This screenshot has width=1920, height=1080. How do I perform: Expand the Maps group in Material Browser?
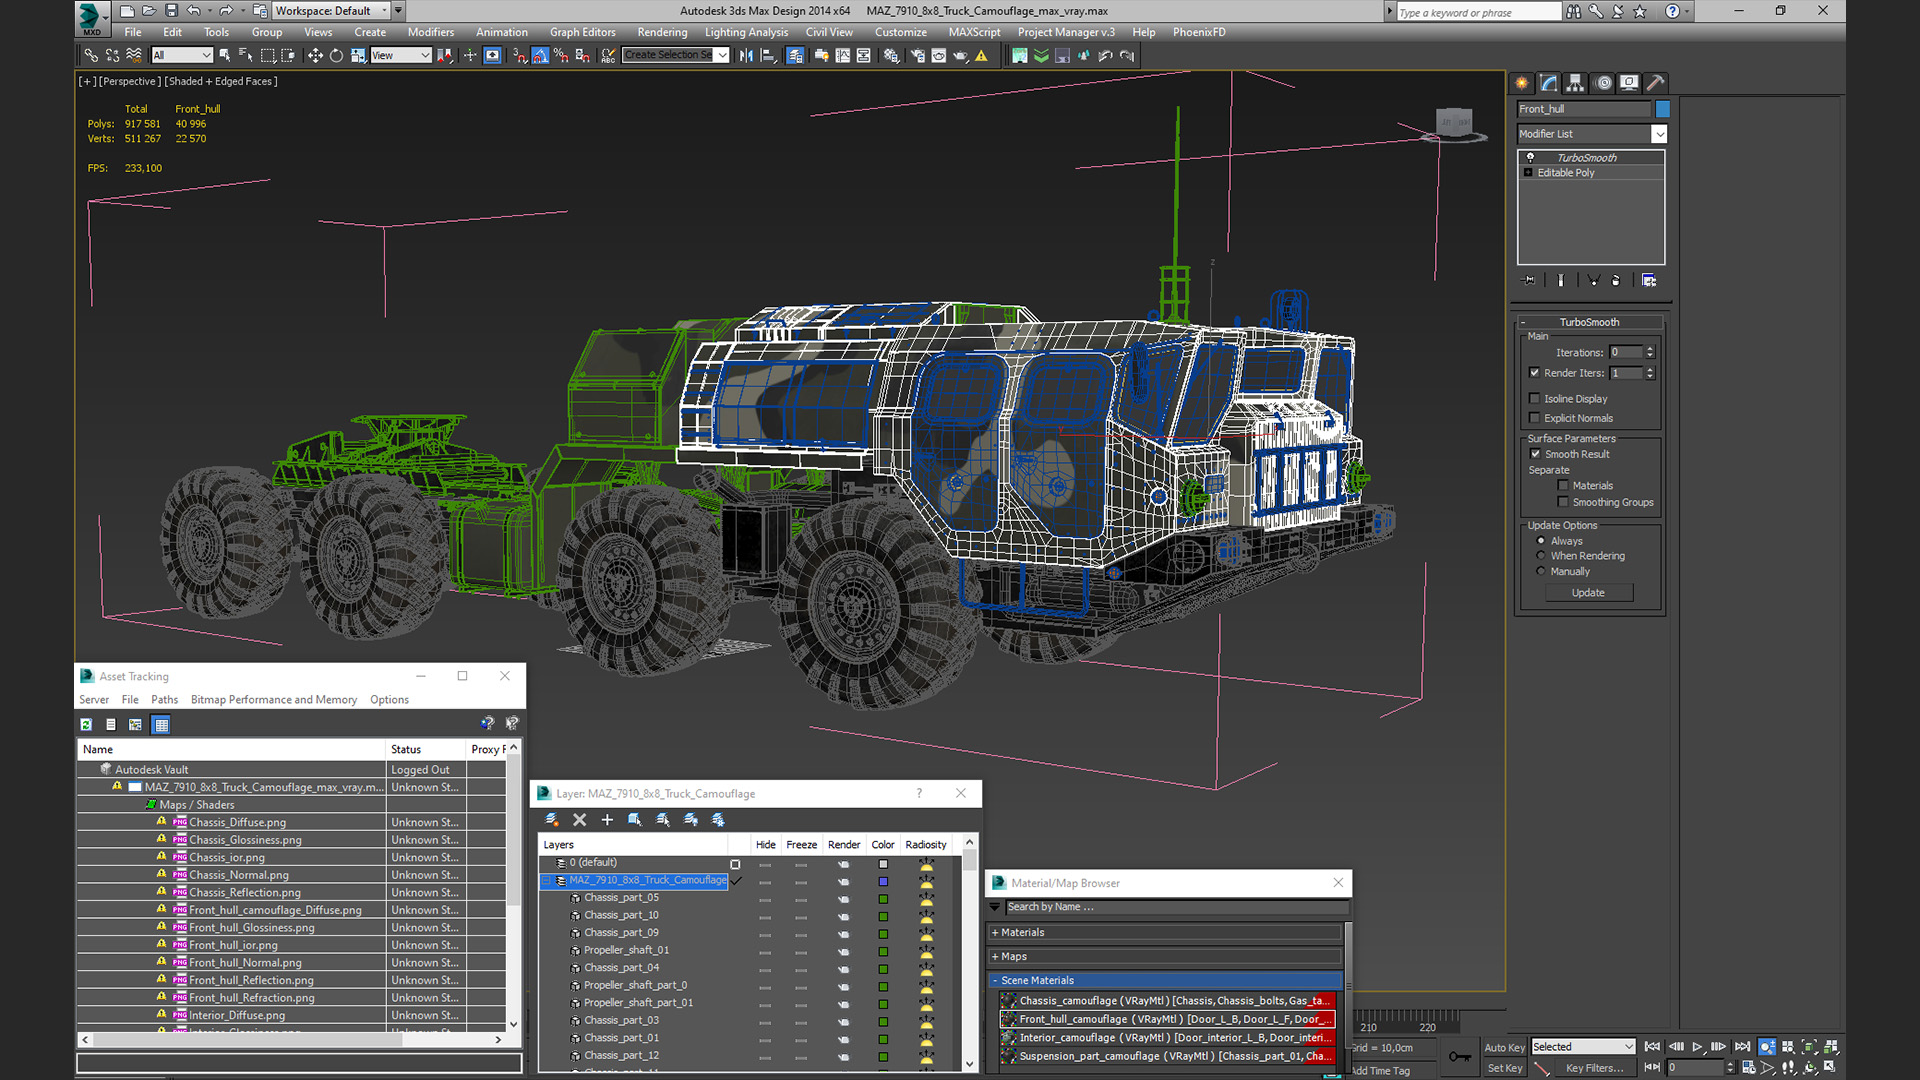click(x=995, y=957)
